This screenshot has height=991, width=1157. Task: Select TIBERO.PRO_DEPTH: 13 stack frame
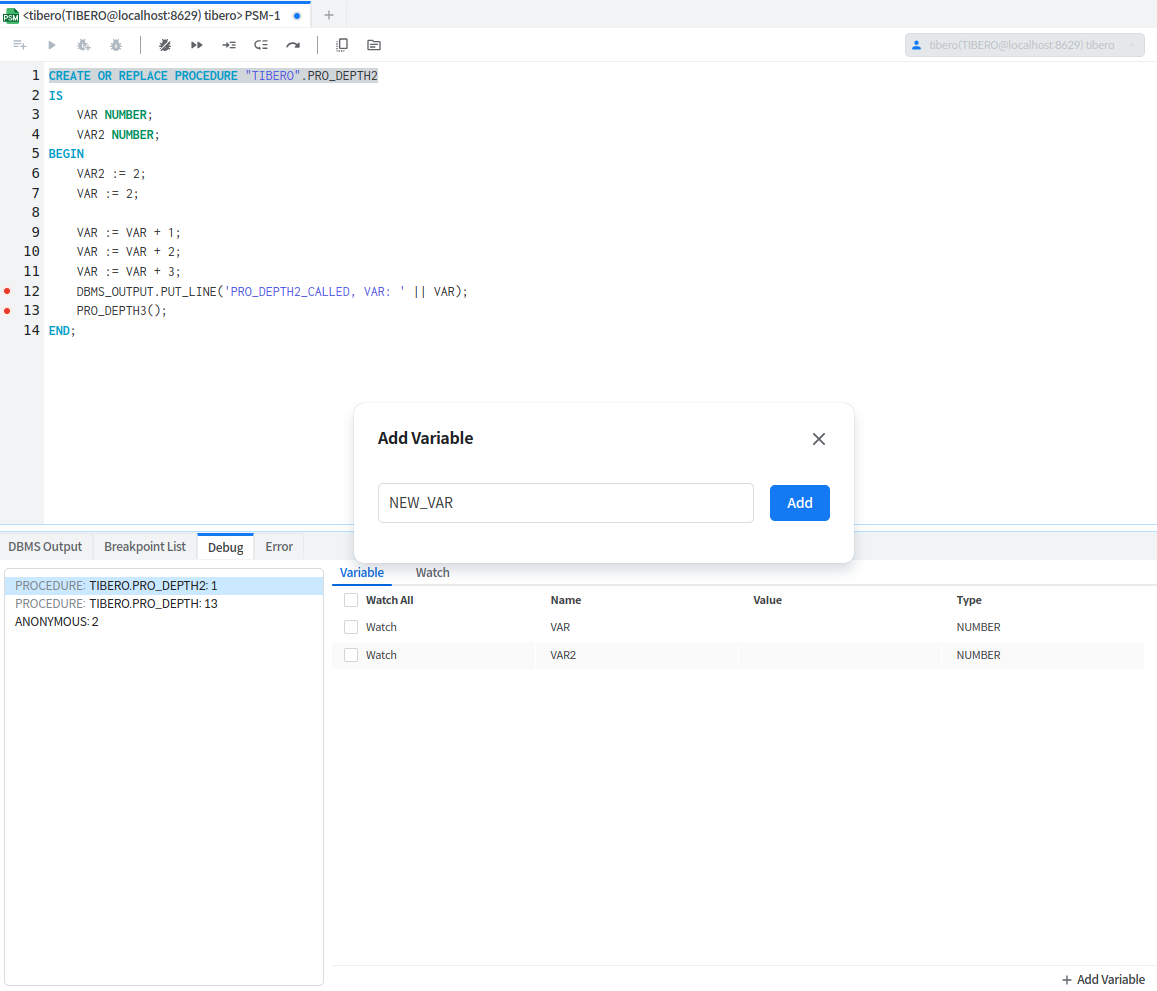tap(116, 604)
